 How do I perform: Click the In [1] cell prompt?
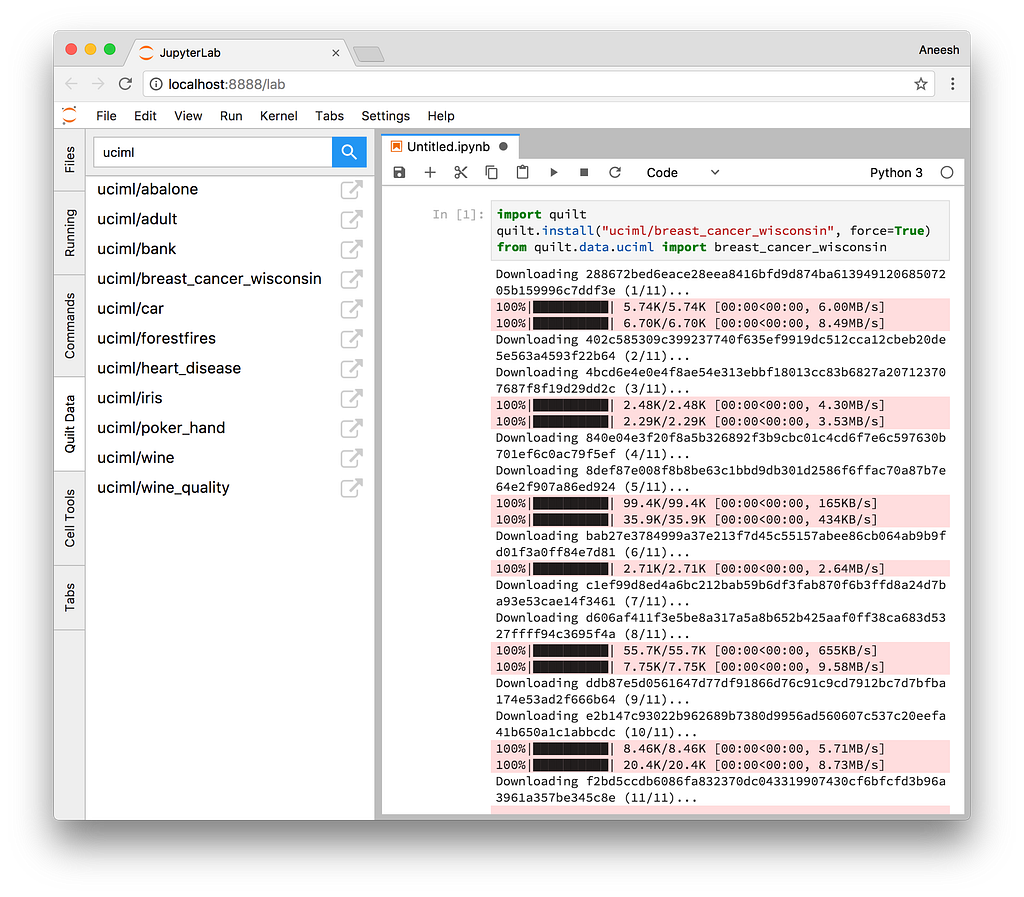coord(458,214)
